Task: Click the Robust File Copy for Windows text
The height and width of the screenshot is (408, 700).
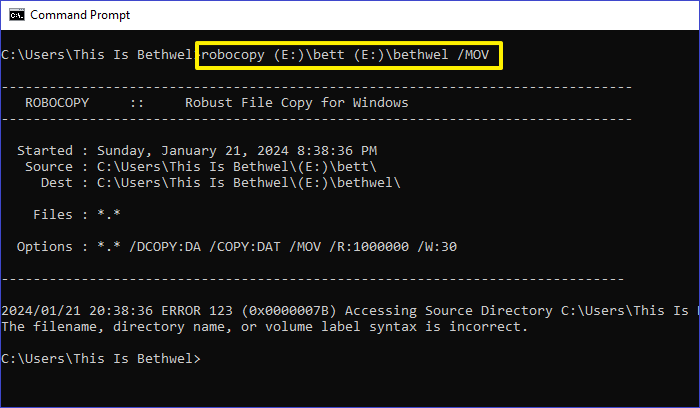Action: click(297, 103)
